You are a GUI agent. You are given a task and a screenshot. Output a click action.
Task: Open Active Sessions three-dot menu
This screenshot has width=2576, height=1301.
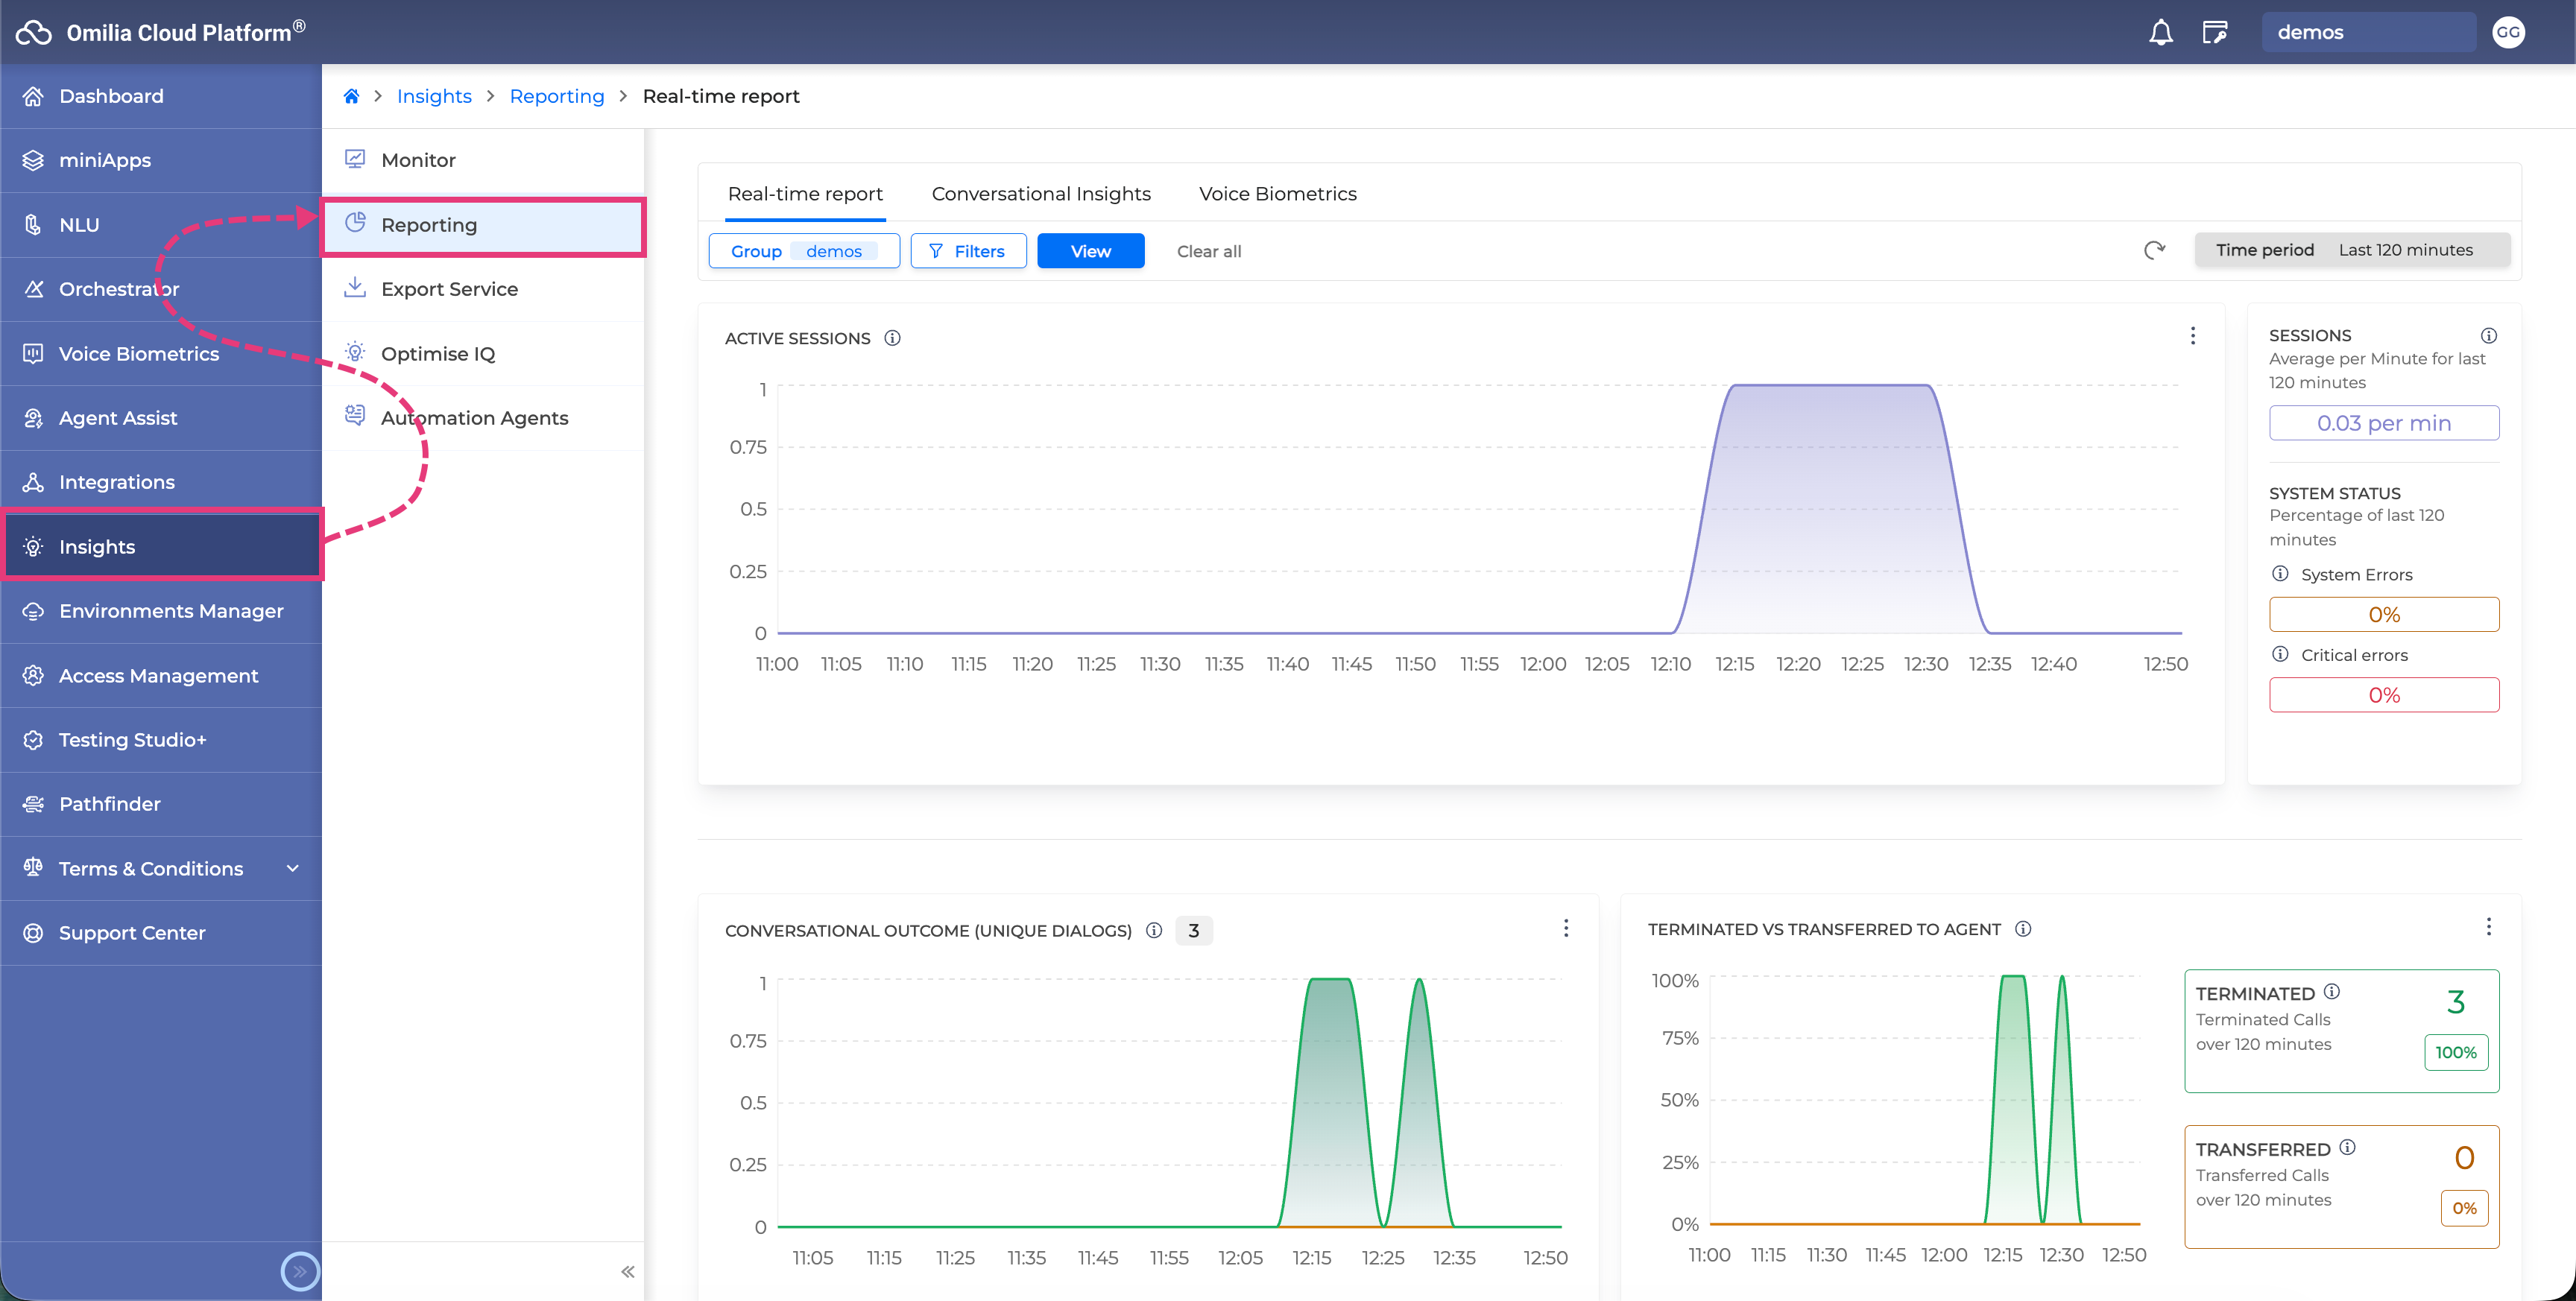[x=2193, y=336]
